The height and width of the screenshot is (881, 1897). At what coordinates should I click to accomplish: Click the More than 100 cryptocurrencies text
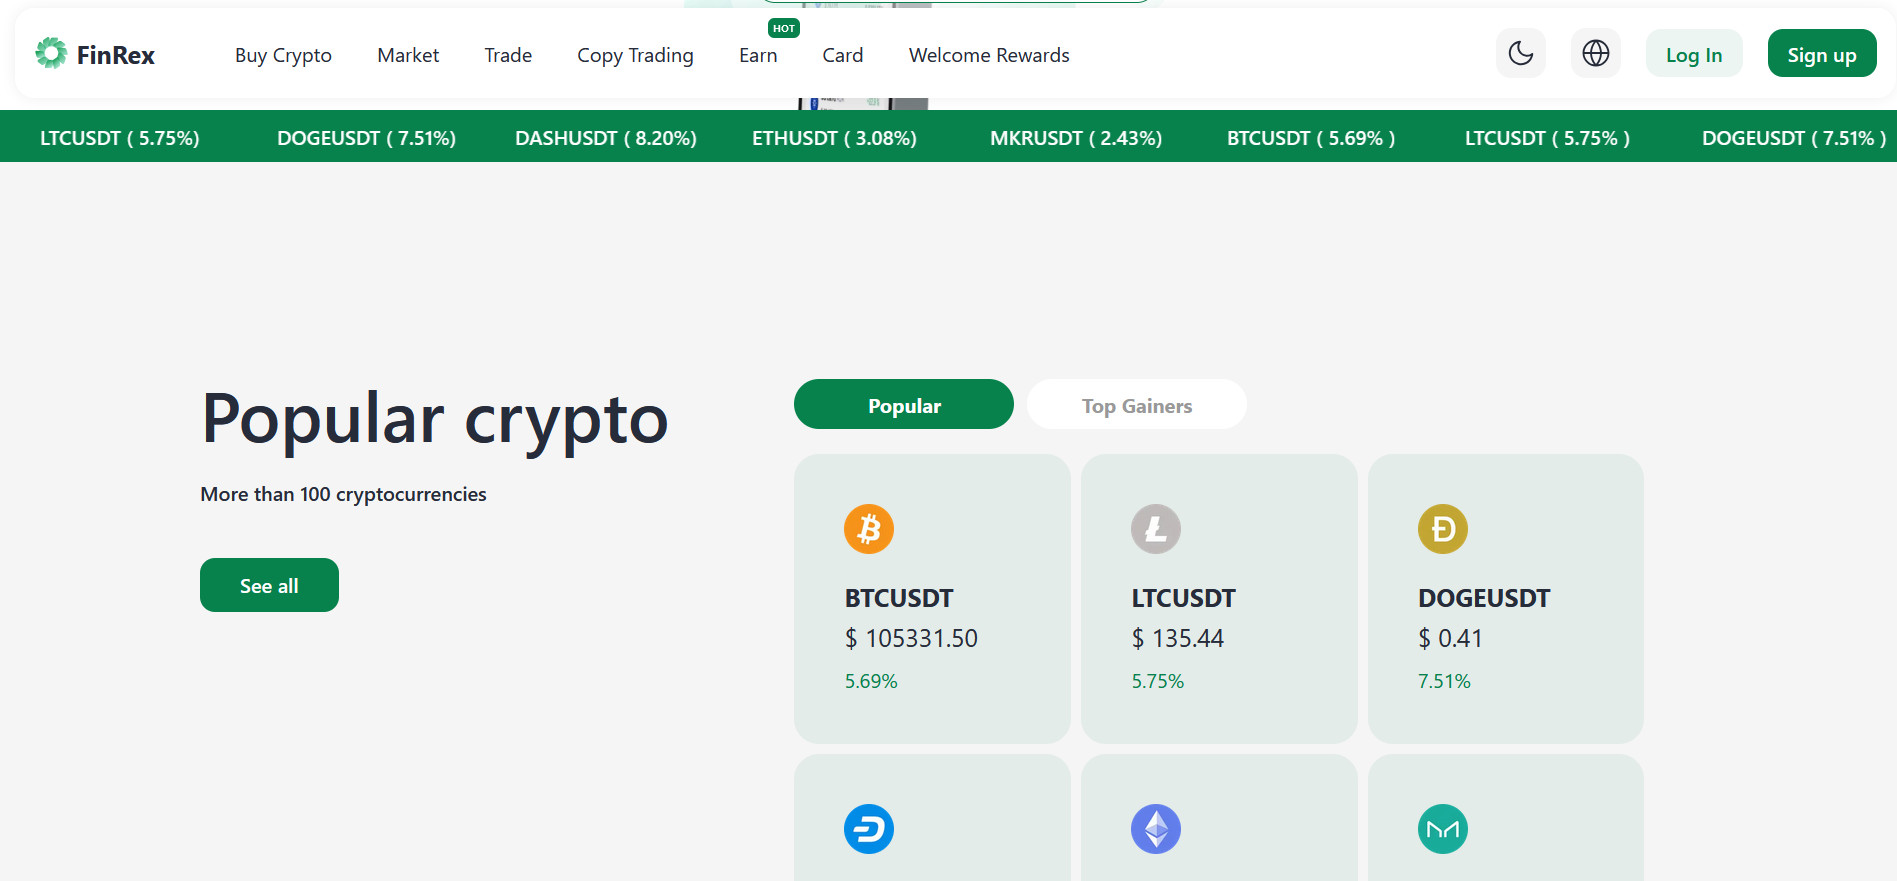343,494
